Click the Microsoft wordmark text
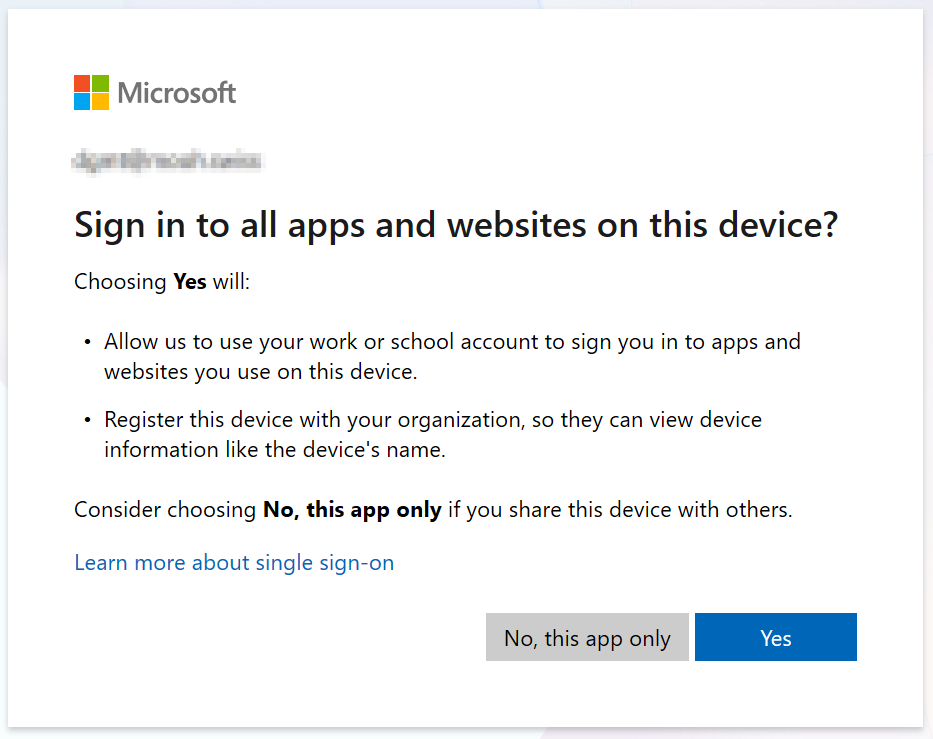This screenshot has height=739, width=933. tap(177, 93)
